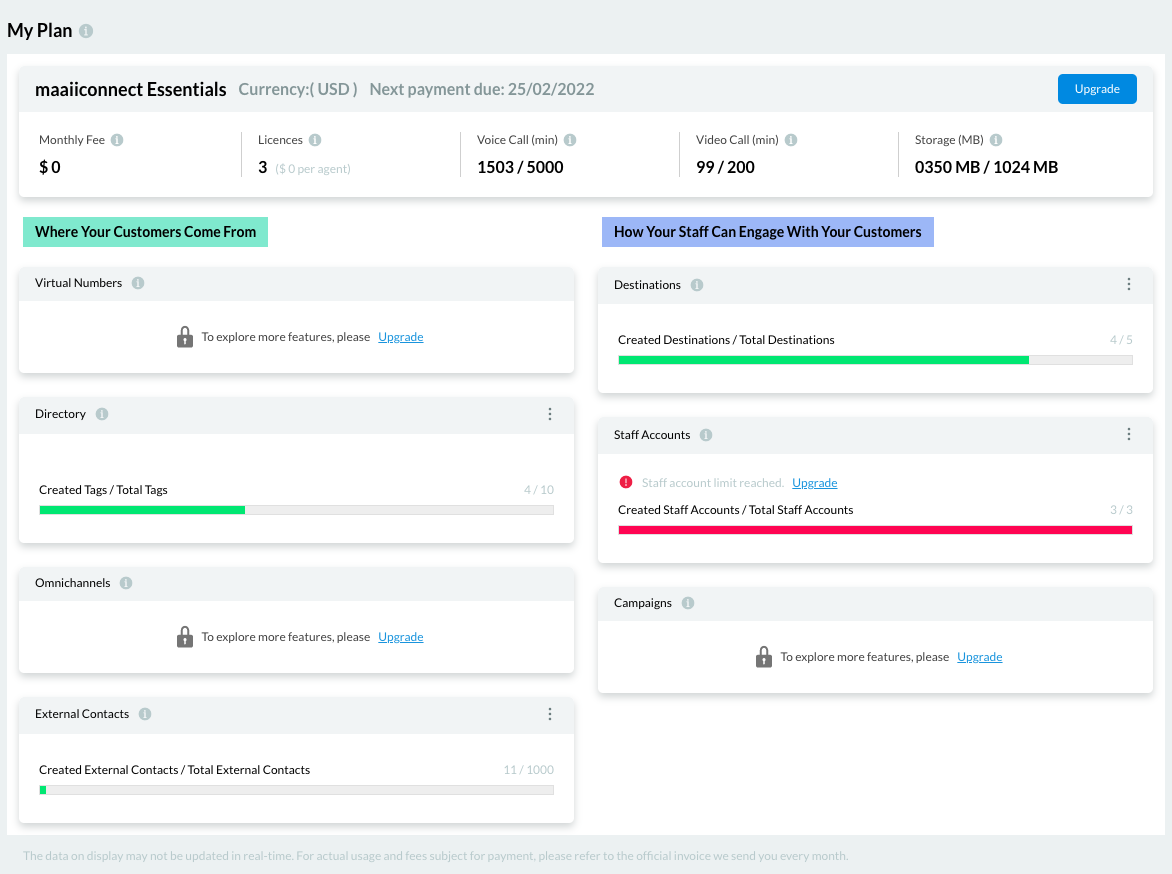Click the lock icon in Virtual Numbers

coord(185,337)
